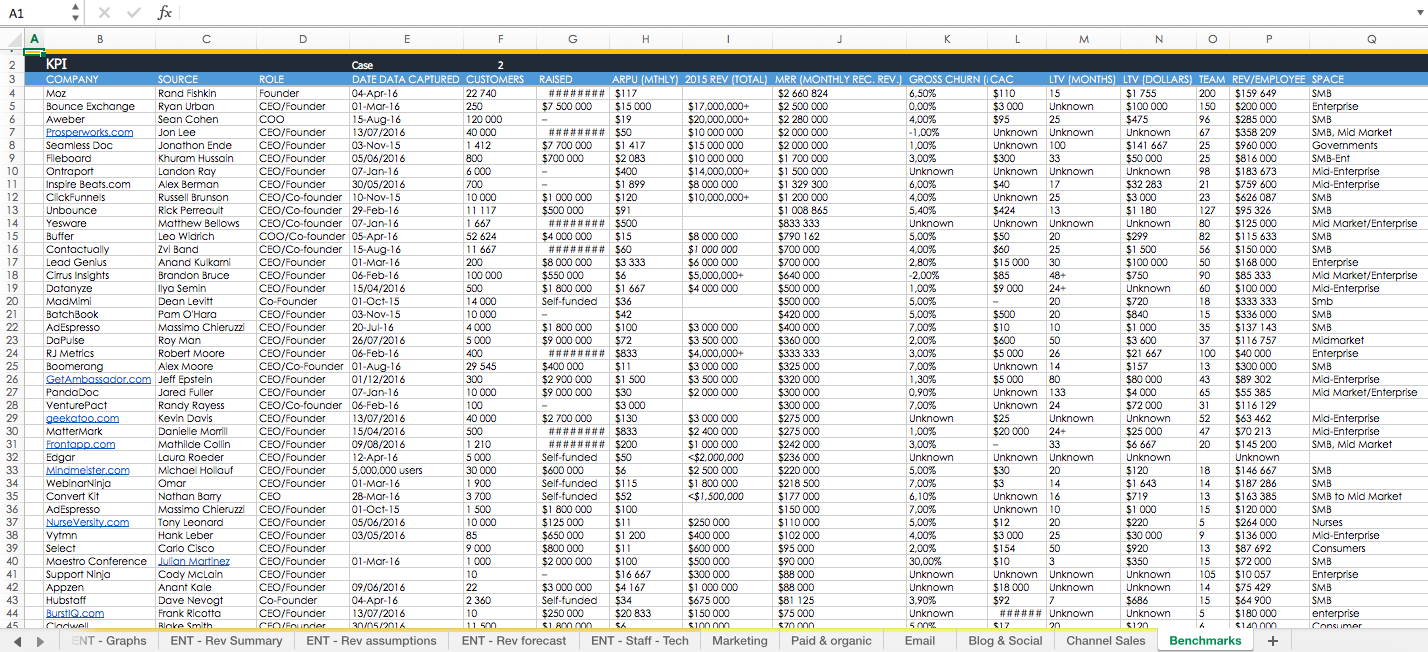Click the Mindmeister.com hyperlink
The image size is (1428, 652).
click(88, 470)
